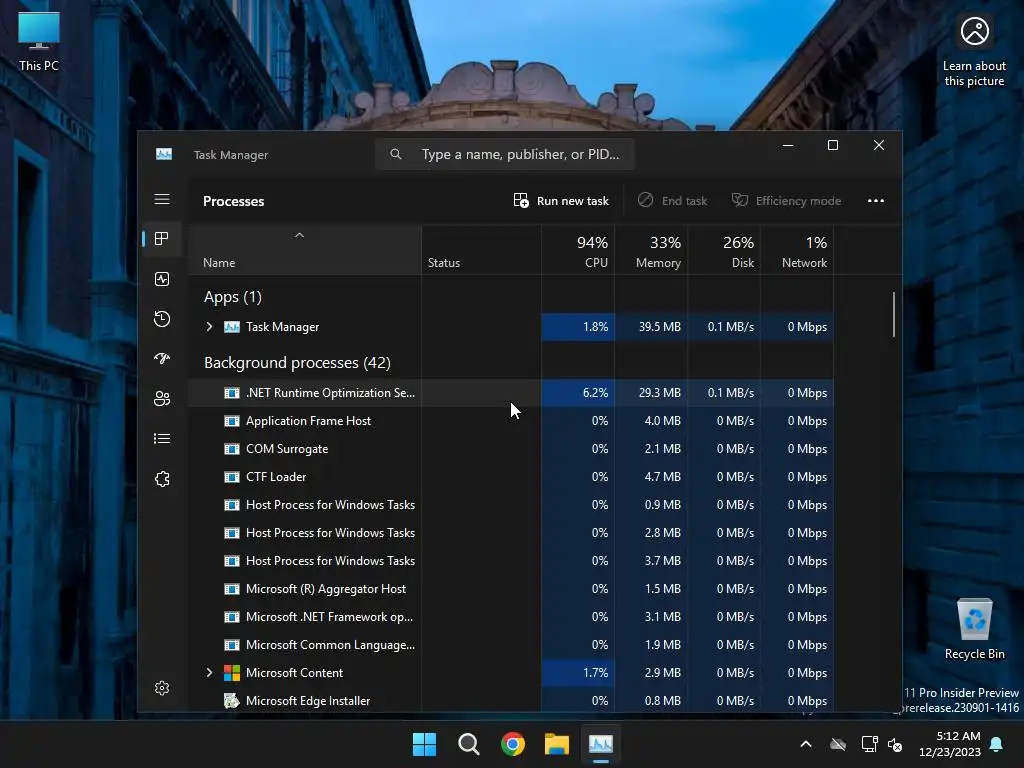The height and width of the screenshot is (768, 1024).
Task: Open the notification bell icon
Action: [997, 744]
